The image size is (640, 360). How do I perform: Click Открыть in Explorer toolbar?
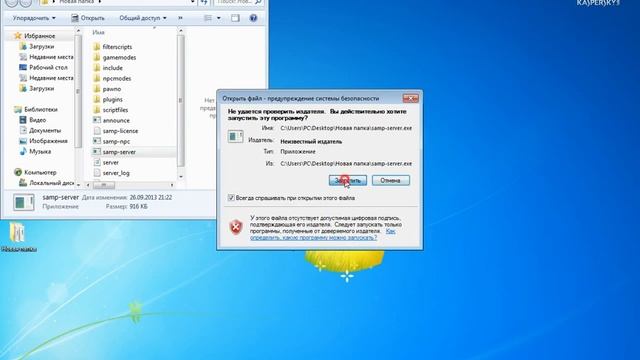pos(88,18)
